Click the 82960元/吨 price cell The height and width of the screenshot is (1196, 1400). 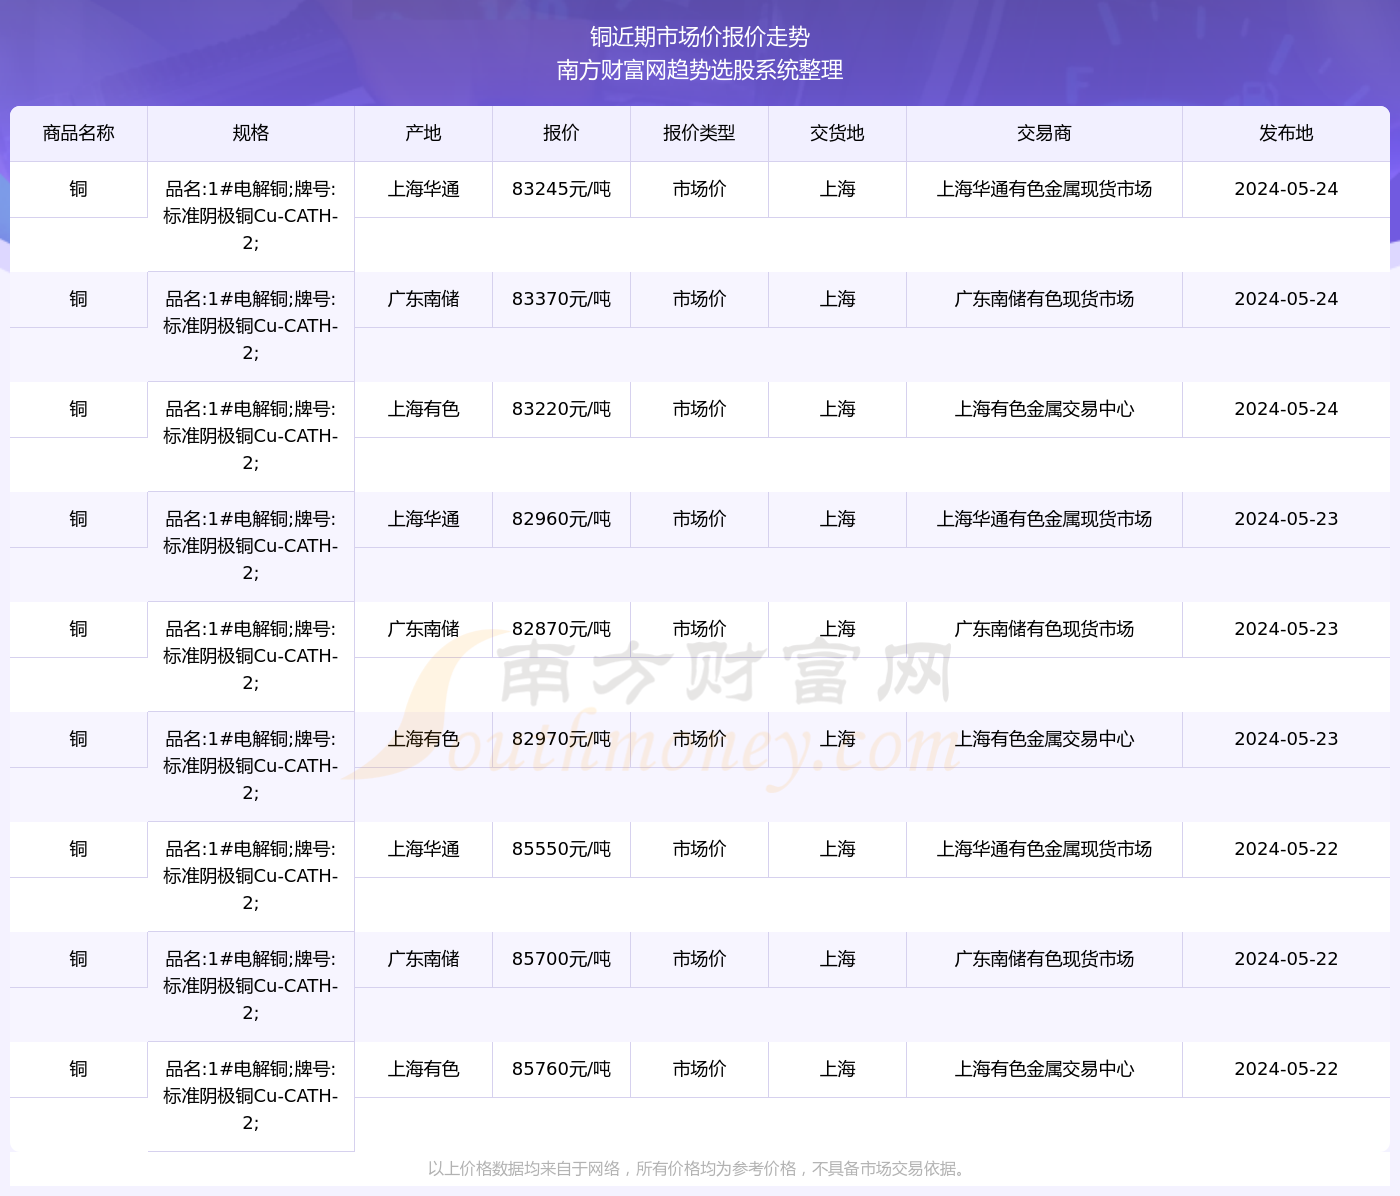(x=561, y=519)
